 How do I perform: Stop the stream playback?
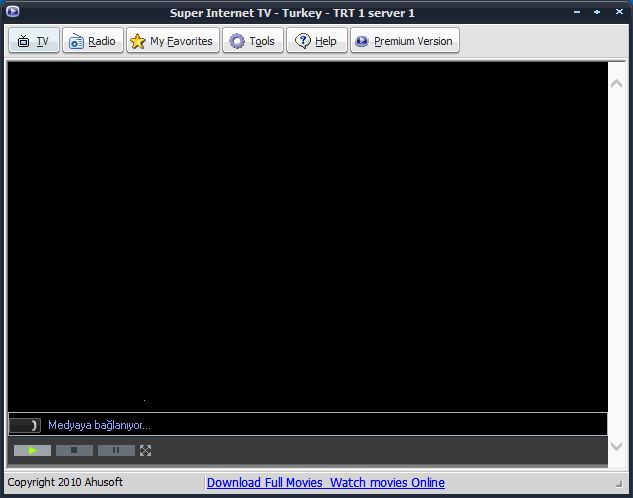click(74, 450)
